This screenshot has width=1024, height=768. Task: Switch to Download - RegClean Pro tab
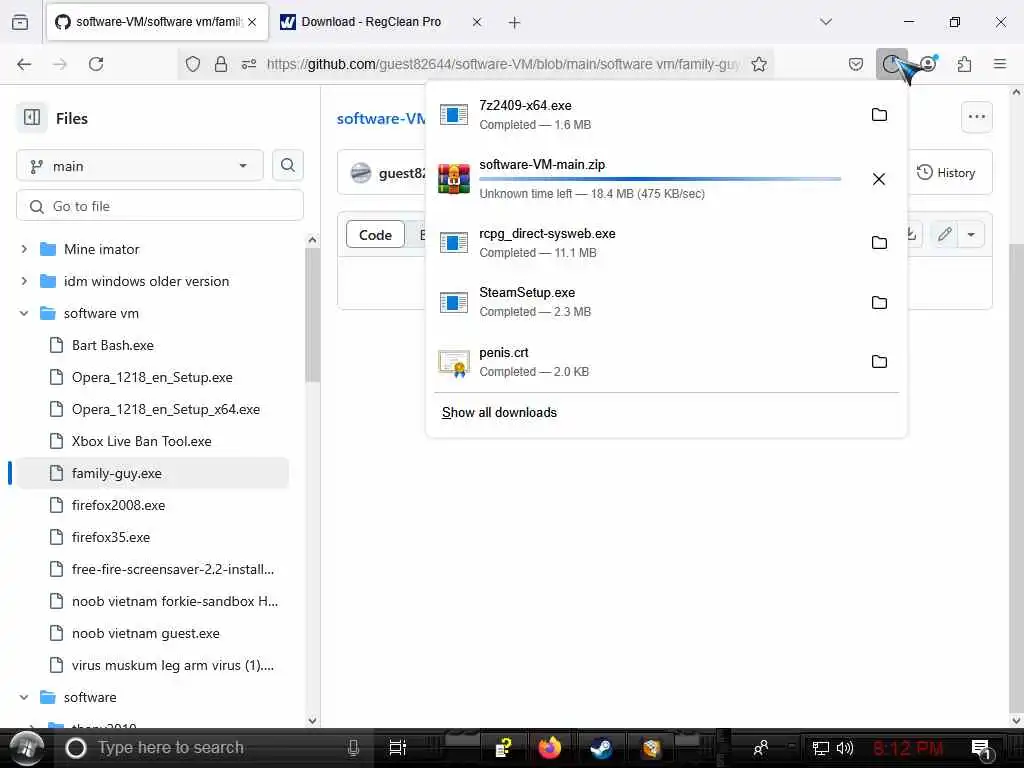point(371,22)
